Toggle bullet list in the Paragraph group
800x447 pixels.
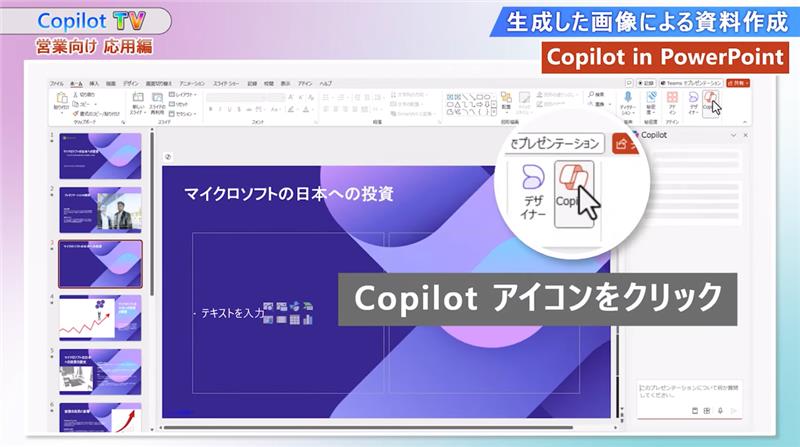[326, 97]
